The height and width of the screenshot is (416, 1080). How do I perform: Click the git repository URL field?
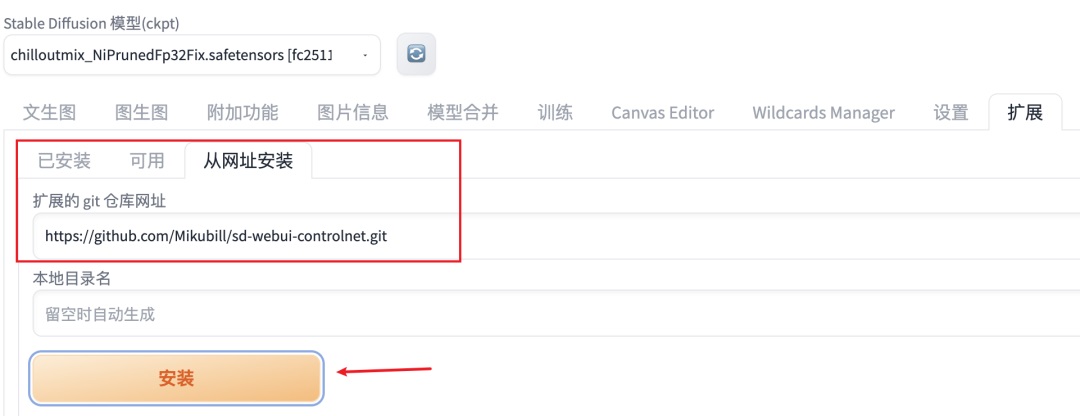pos(557,236)
